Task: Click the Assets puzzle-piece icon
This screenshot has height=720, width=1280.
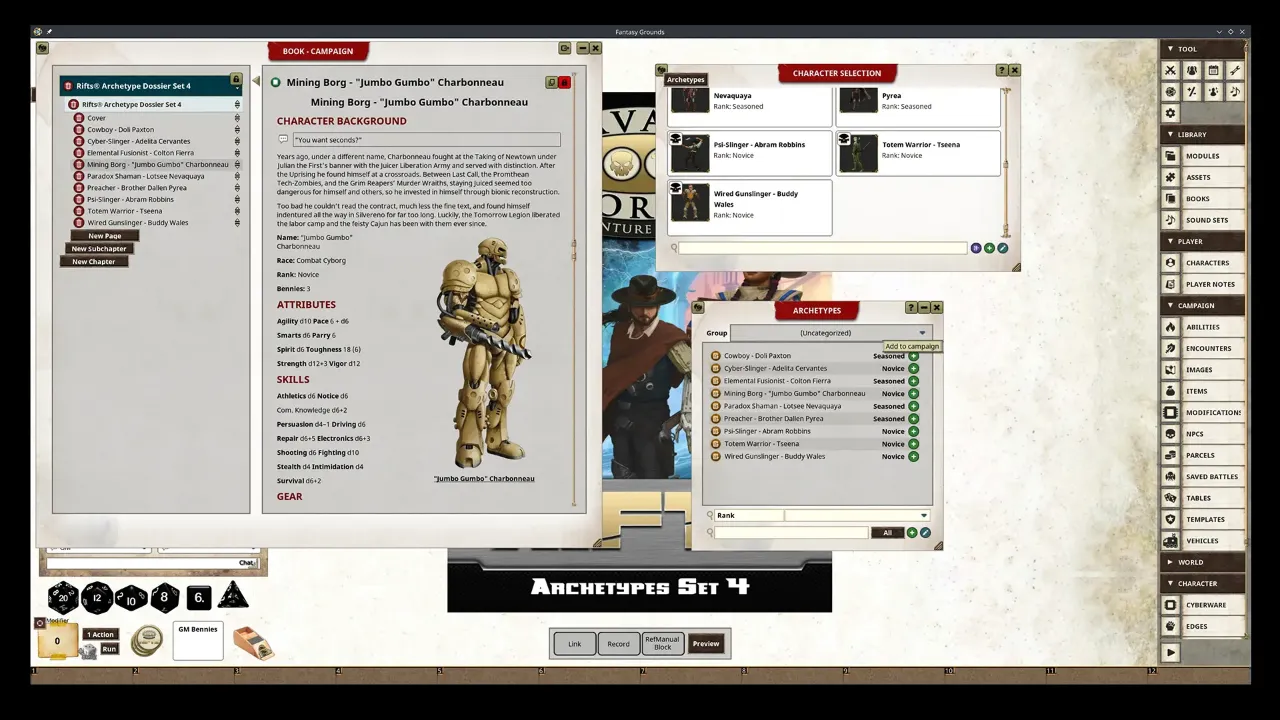Action: pyautogui.click(x=1170, y=177)
